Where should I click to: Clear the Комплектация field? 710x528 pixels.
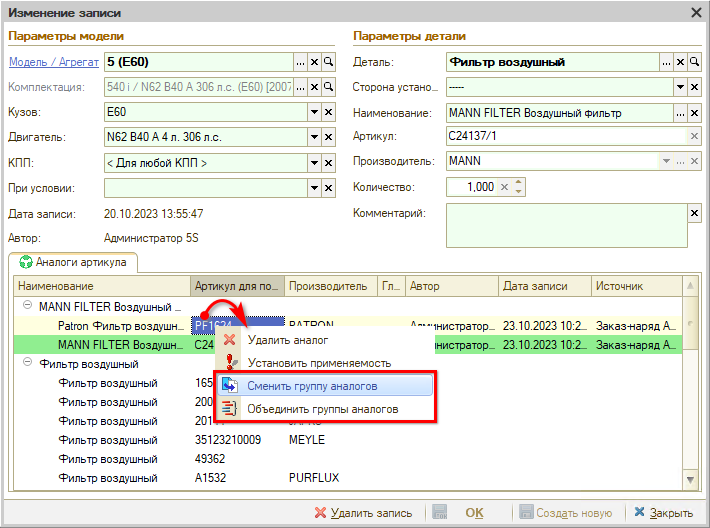tap(314, 87)
